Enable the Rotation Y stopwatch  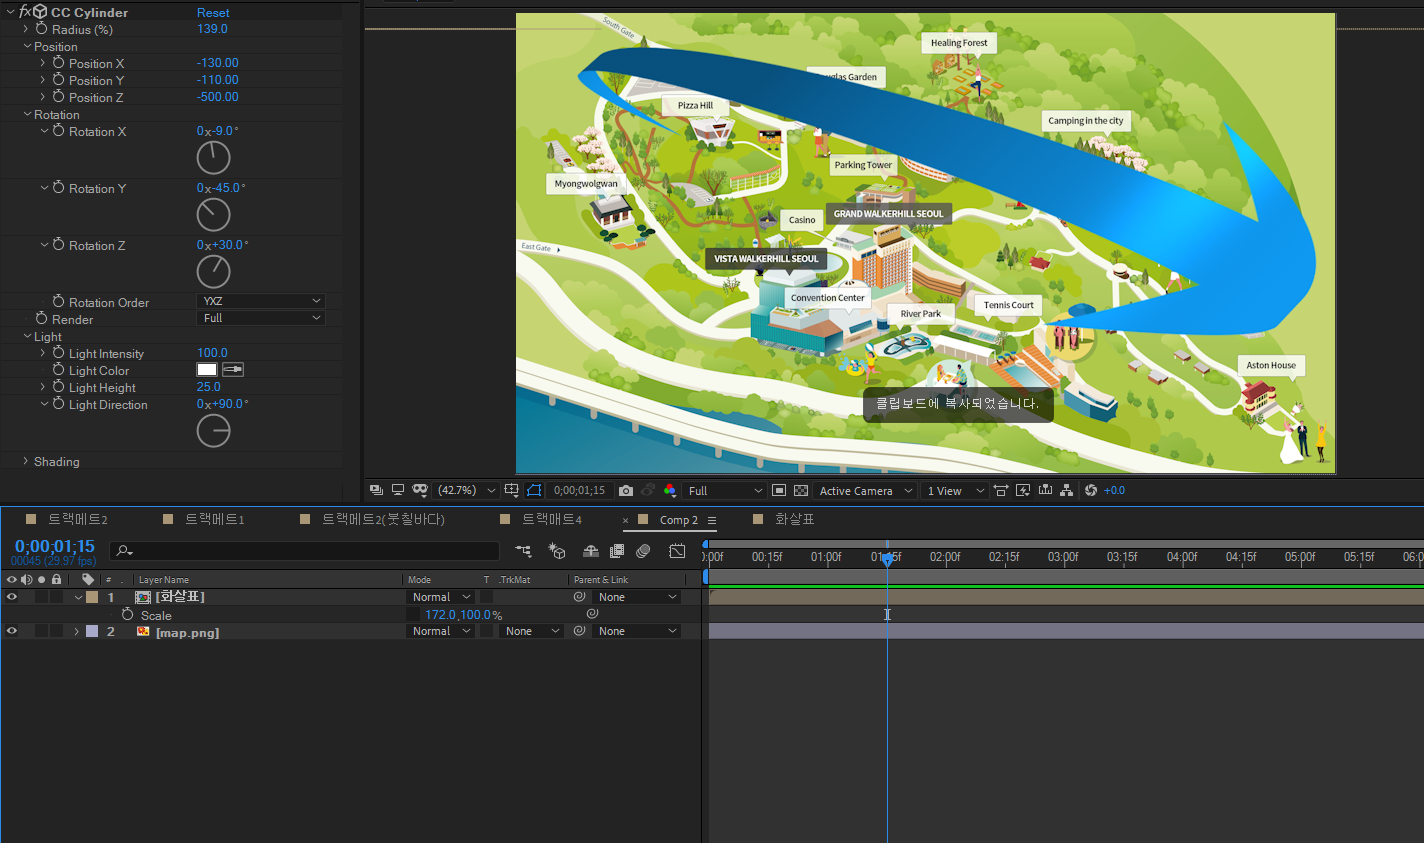(59, 188)
